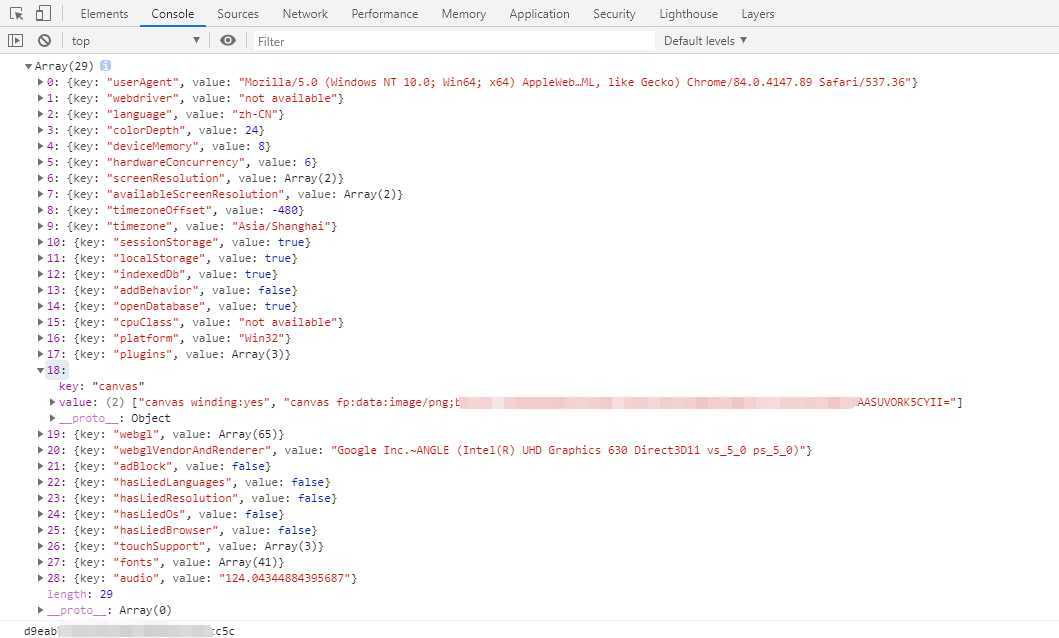Toggle the device toolbar icon

pos(43,14)
